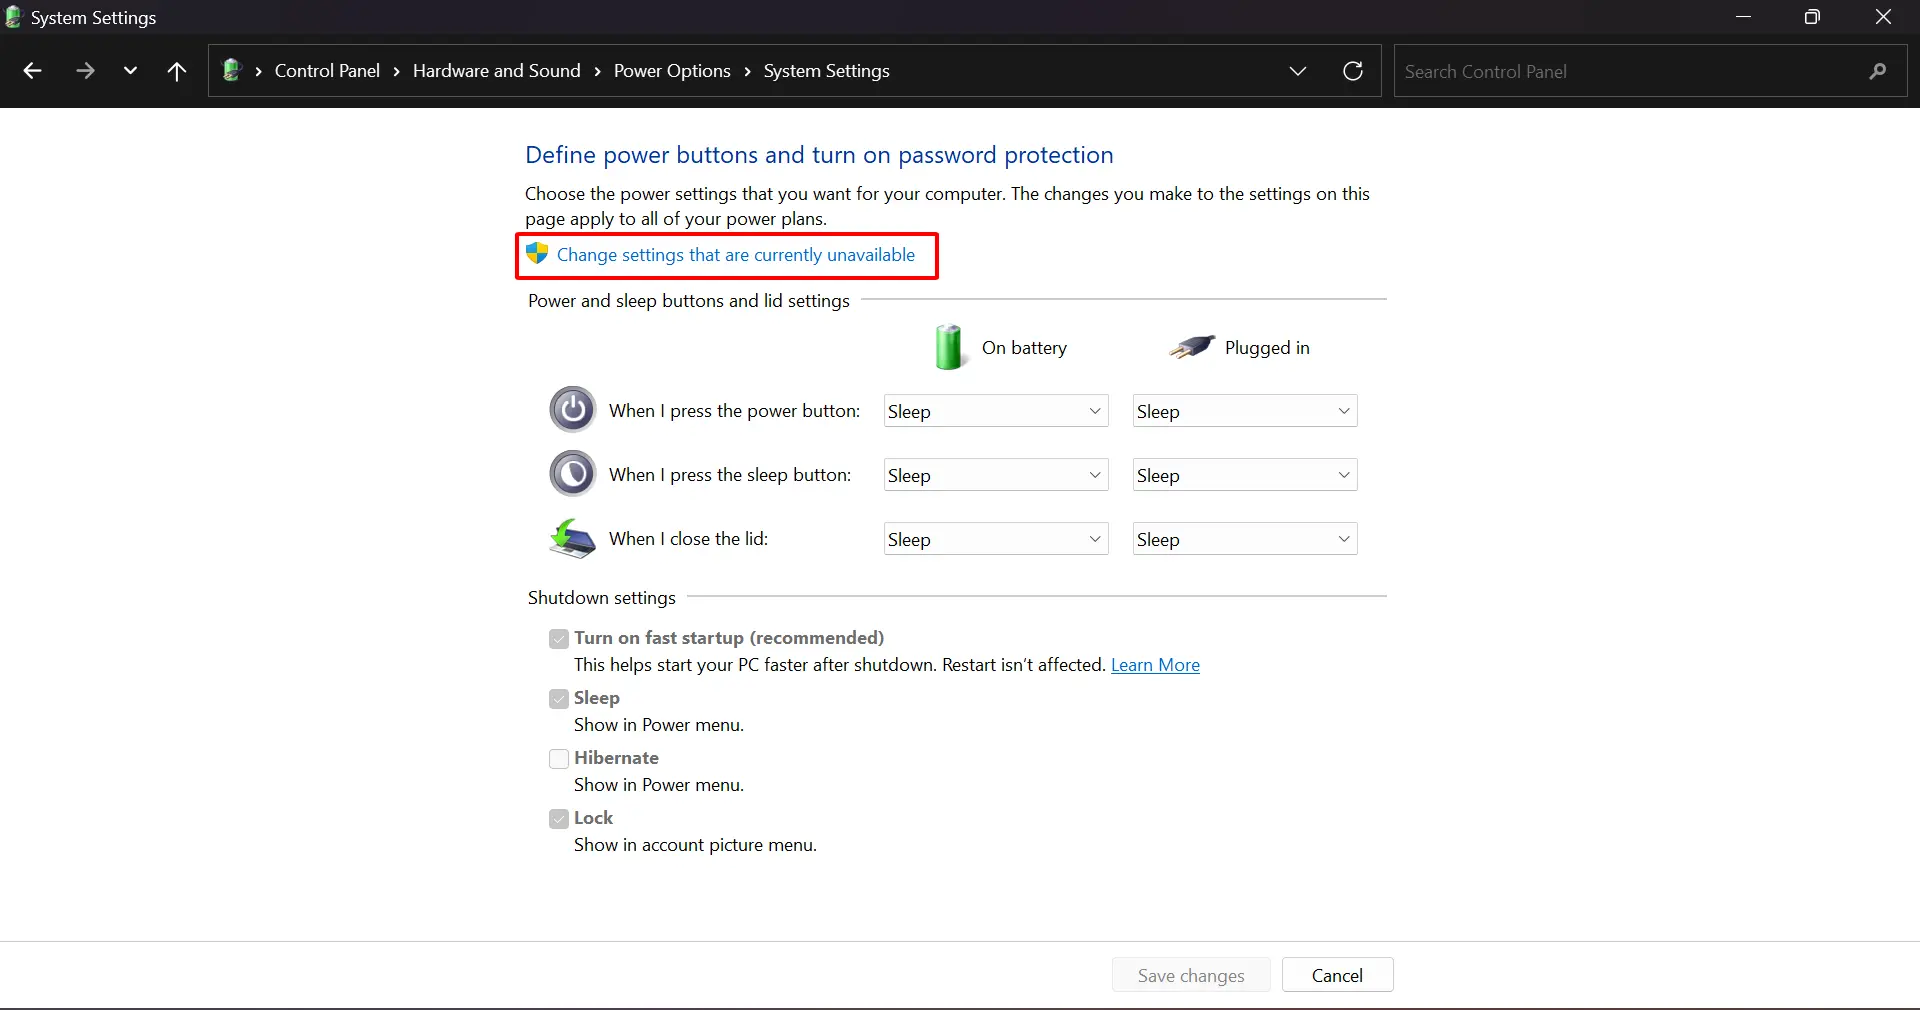Viewport: 1920px width, 1010px height.
Task: Open Control Panel breadcrumb
Action: click(327, 71)
